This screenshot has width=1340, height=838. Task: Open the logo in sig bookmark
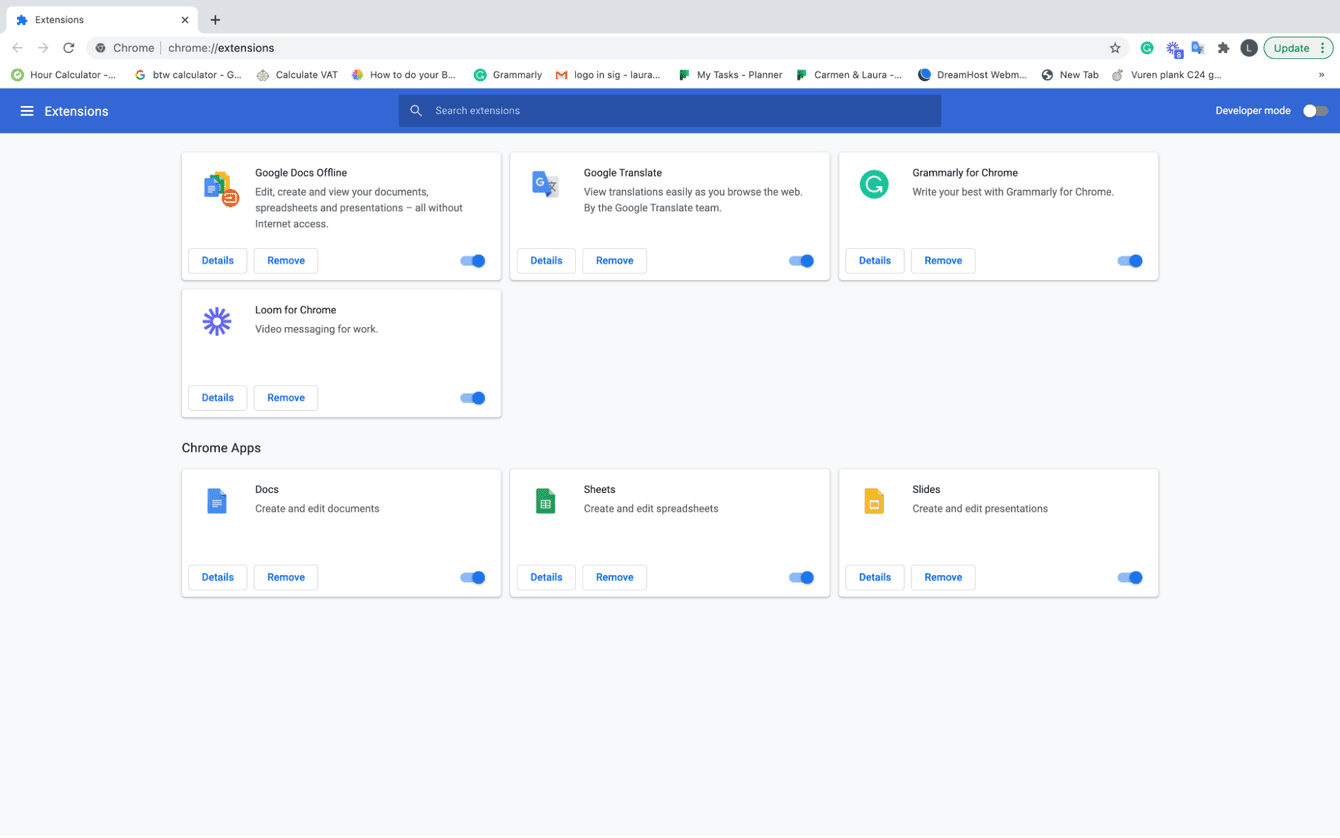(x=608, y=75)
